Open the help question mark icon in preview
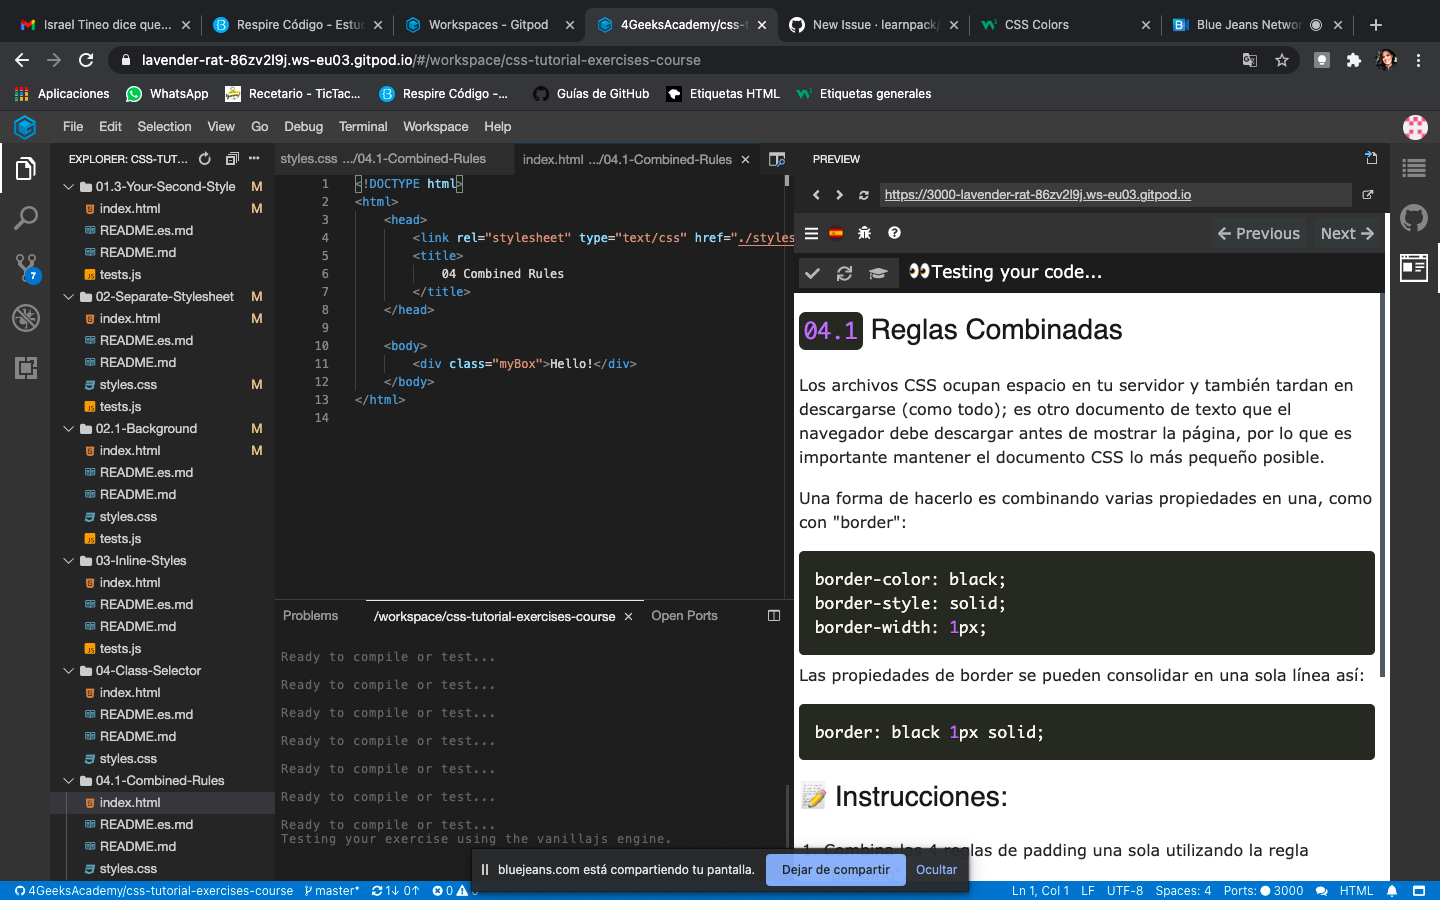This screenshot has height=900, width=1440. 894,233
